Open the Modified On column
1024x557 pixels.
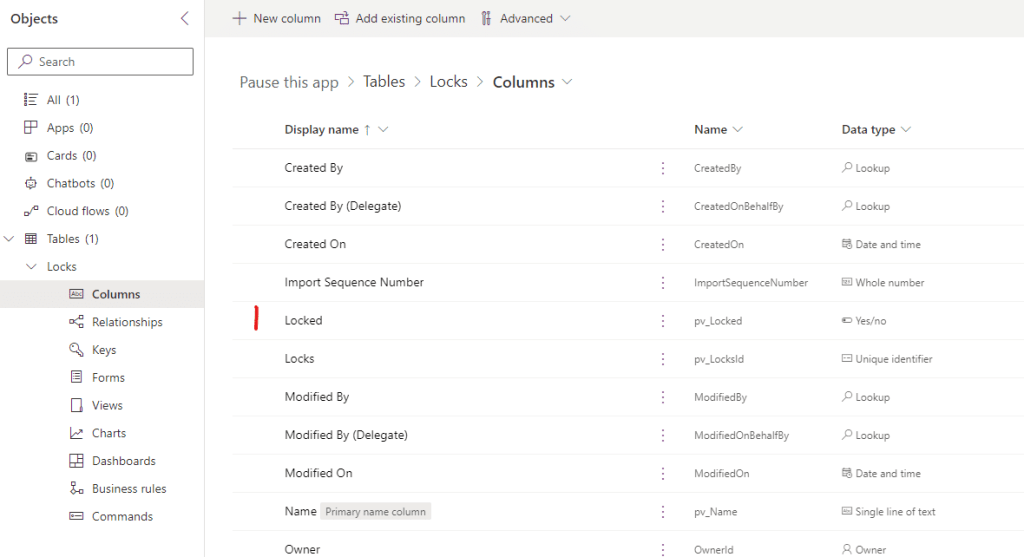(x=318, y=473)
